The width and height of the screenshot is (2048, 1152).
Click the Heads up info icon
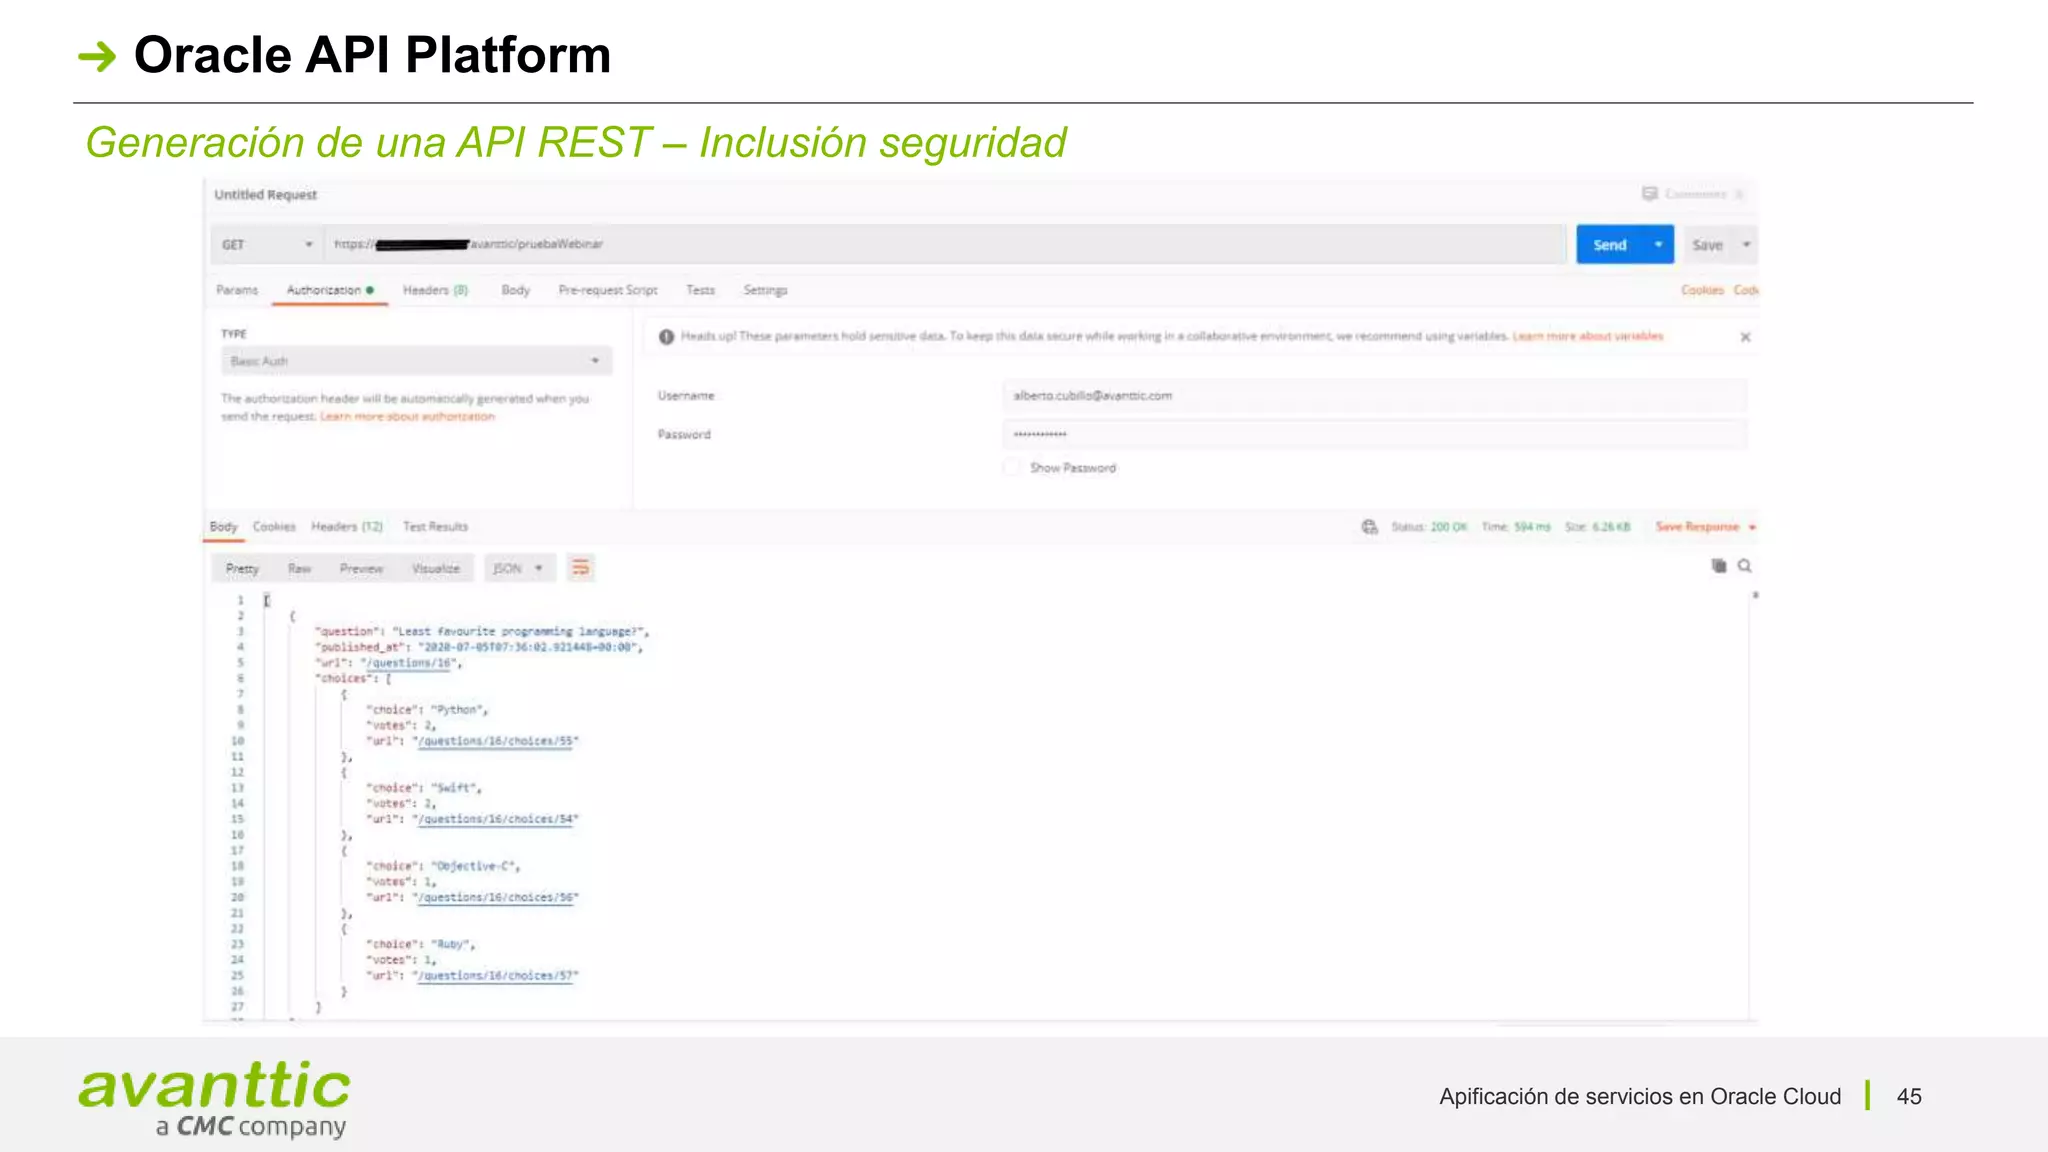[666, 337]
